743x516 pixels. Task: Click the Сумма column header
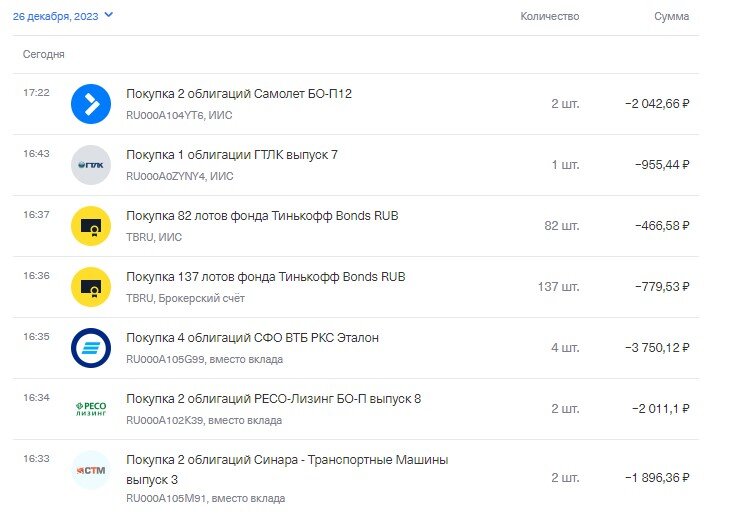pos(671,17)
